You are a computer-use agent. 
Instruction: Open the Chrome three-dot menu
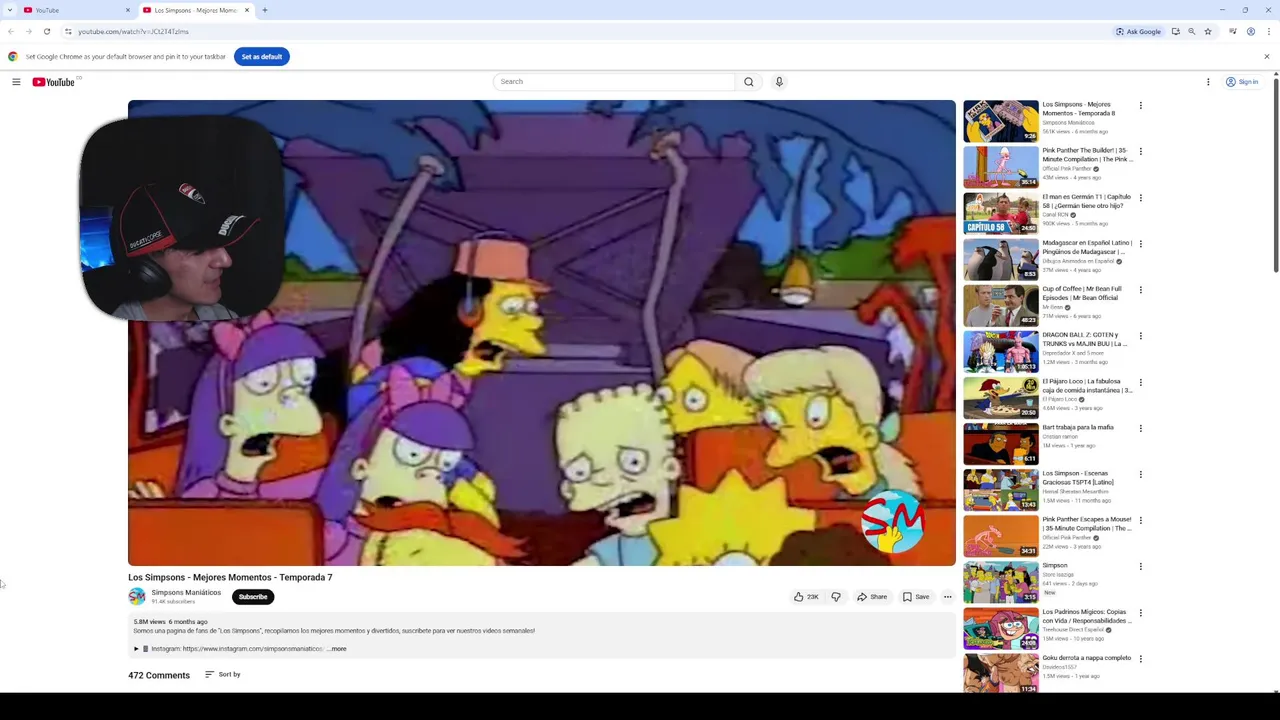pos(1268,32)
